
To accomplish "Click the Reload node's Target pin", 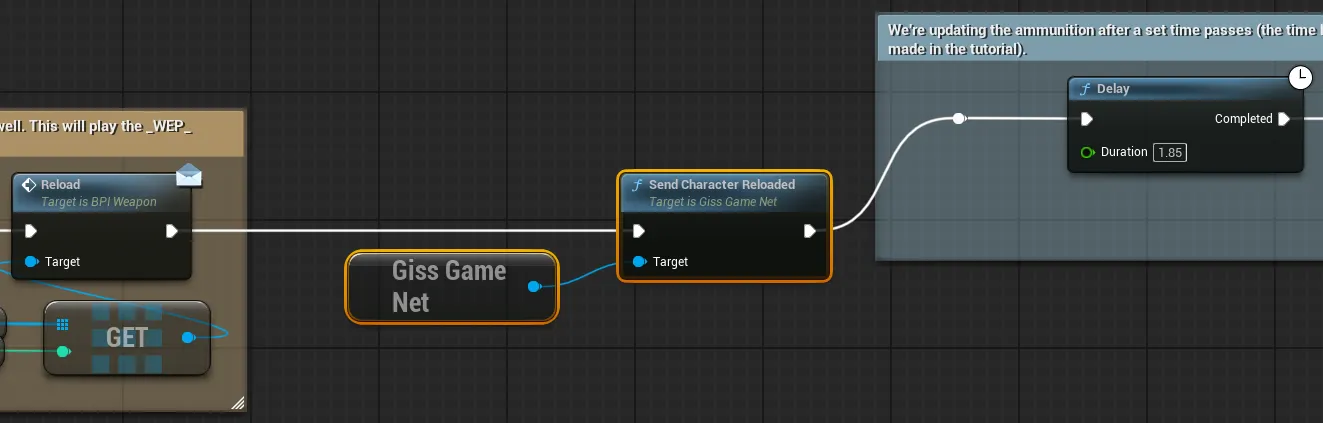I will [31, 262].
